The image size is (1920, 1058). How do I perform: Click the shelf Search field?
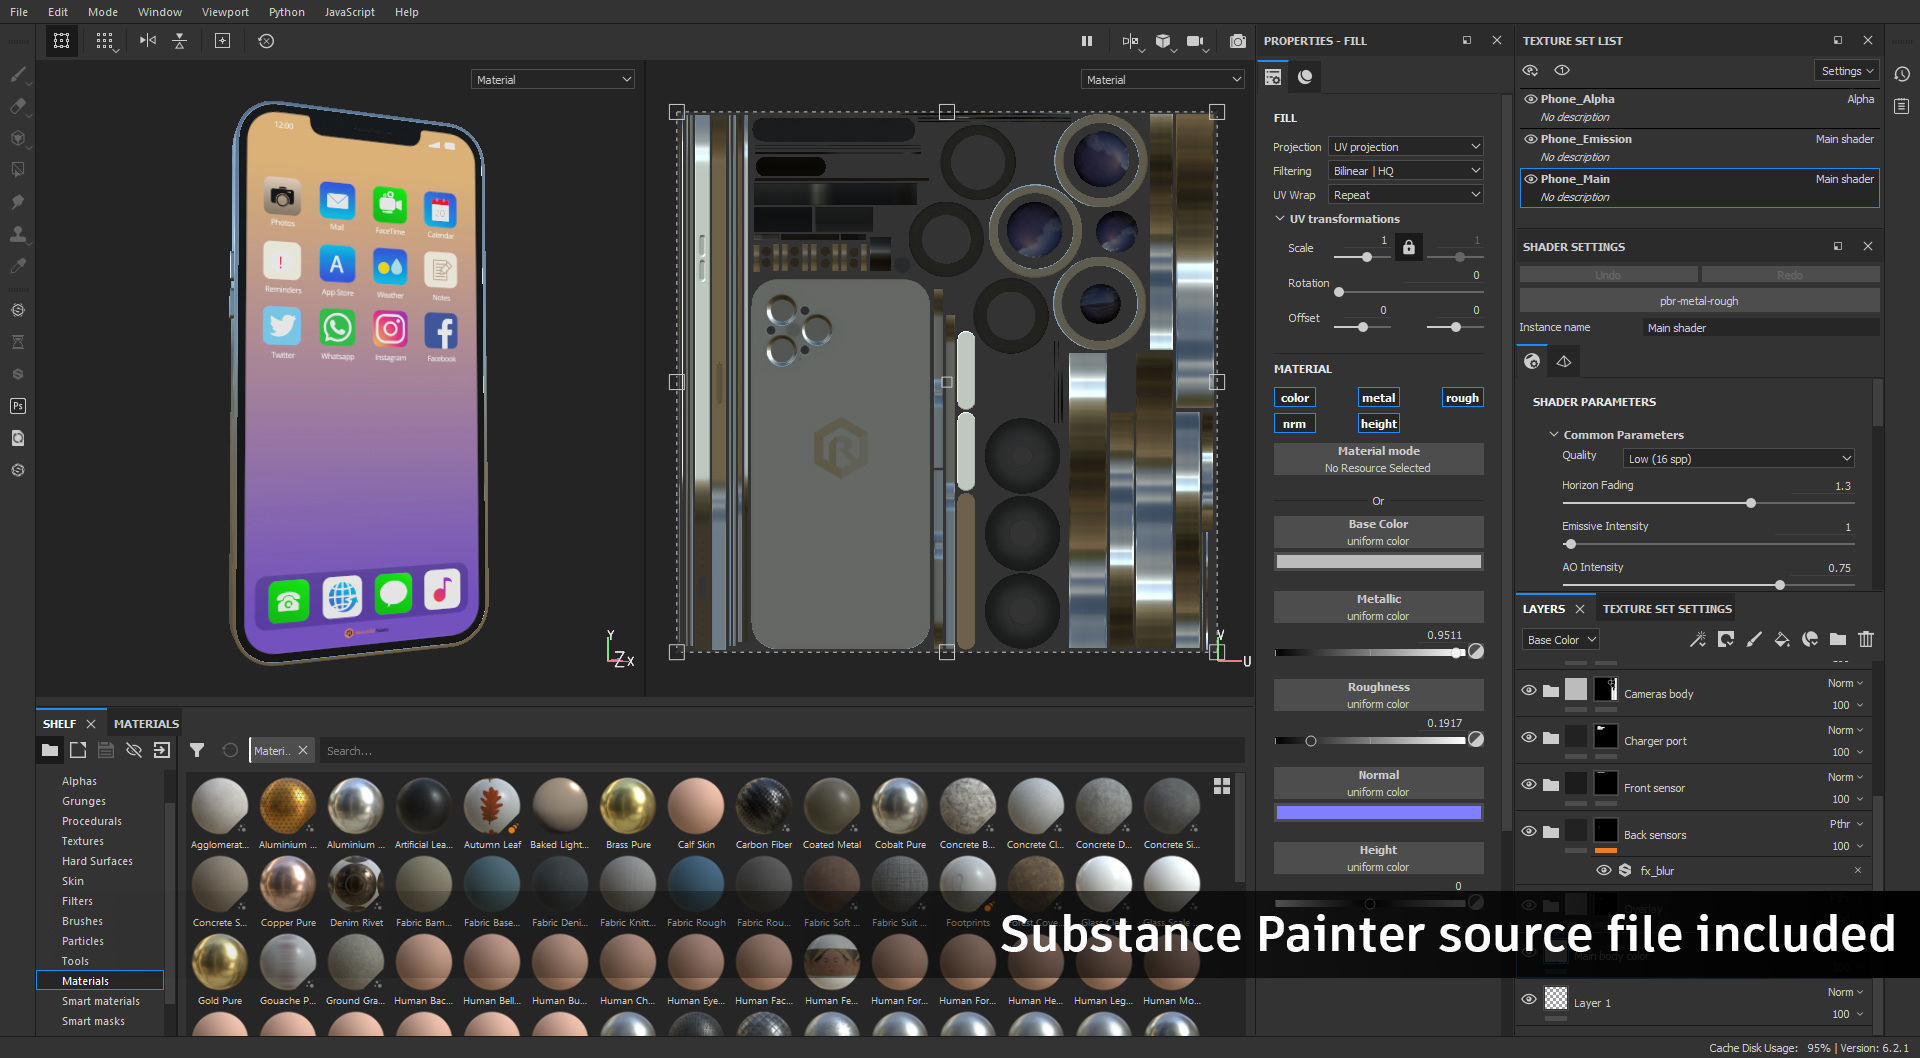tap(781, 751)
